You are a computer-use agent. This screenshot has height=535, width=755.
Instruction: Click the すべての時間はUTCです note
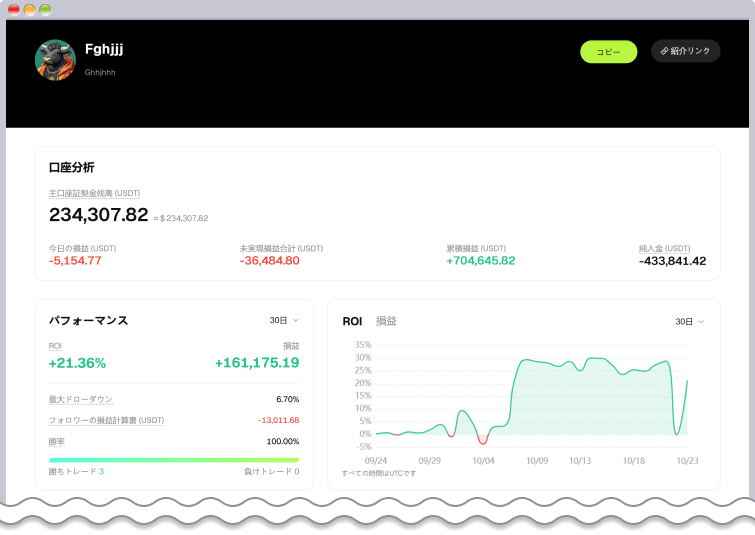379,473
